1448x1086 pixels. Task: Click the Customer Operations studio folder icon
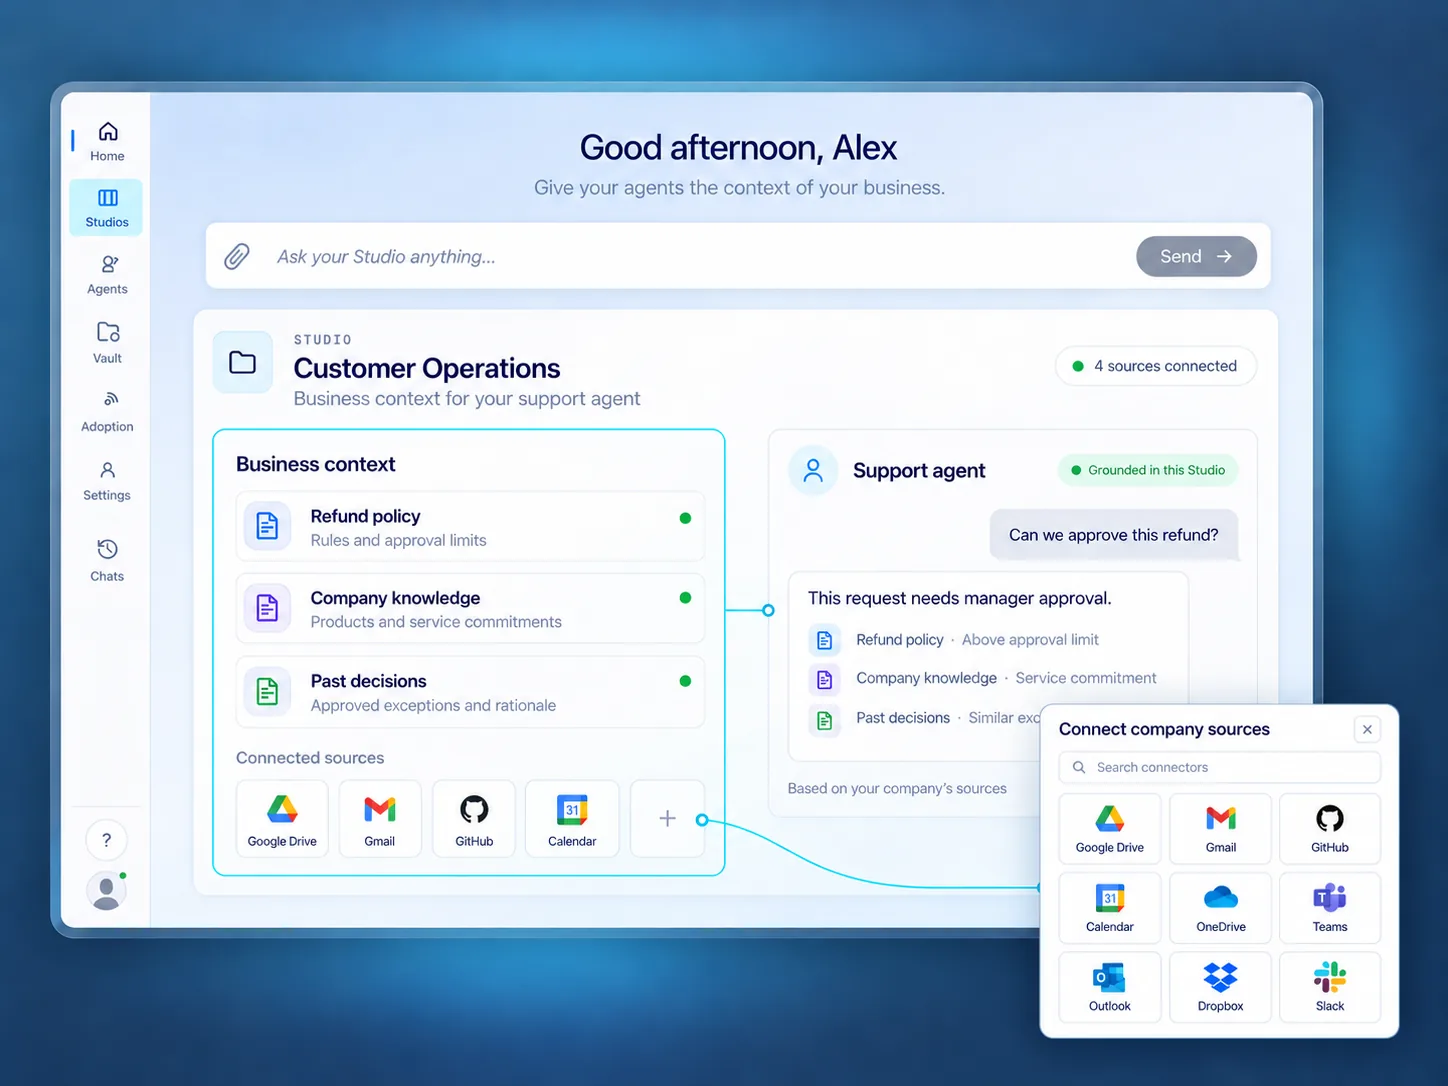click(x=243, y=362)
